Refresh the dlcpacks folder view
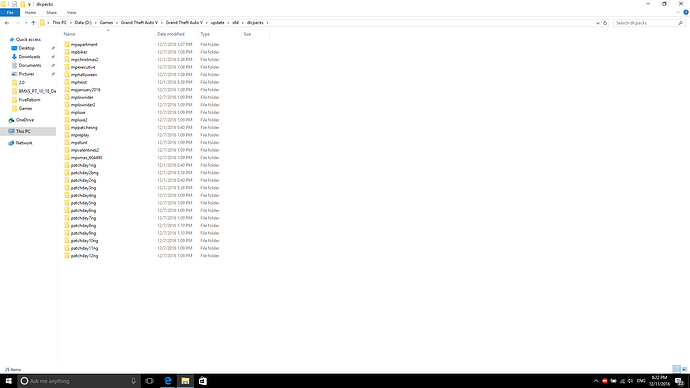The image size is (690, 388). (605, 23)
